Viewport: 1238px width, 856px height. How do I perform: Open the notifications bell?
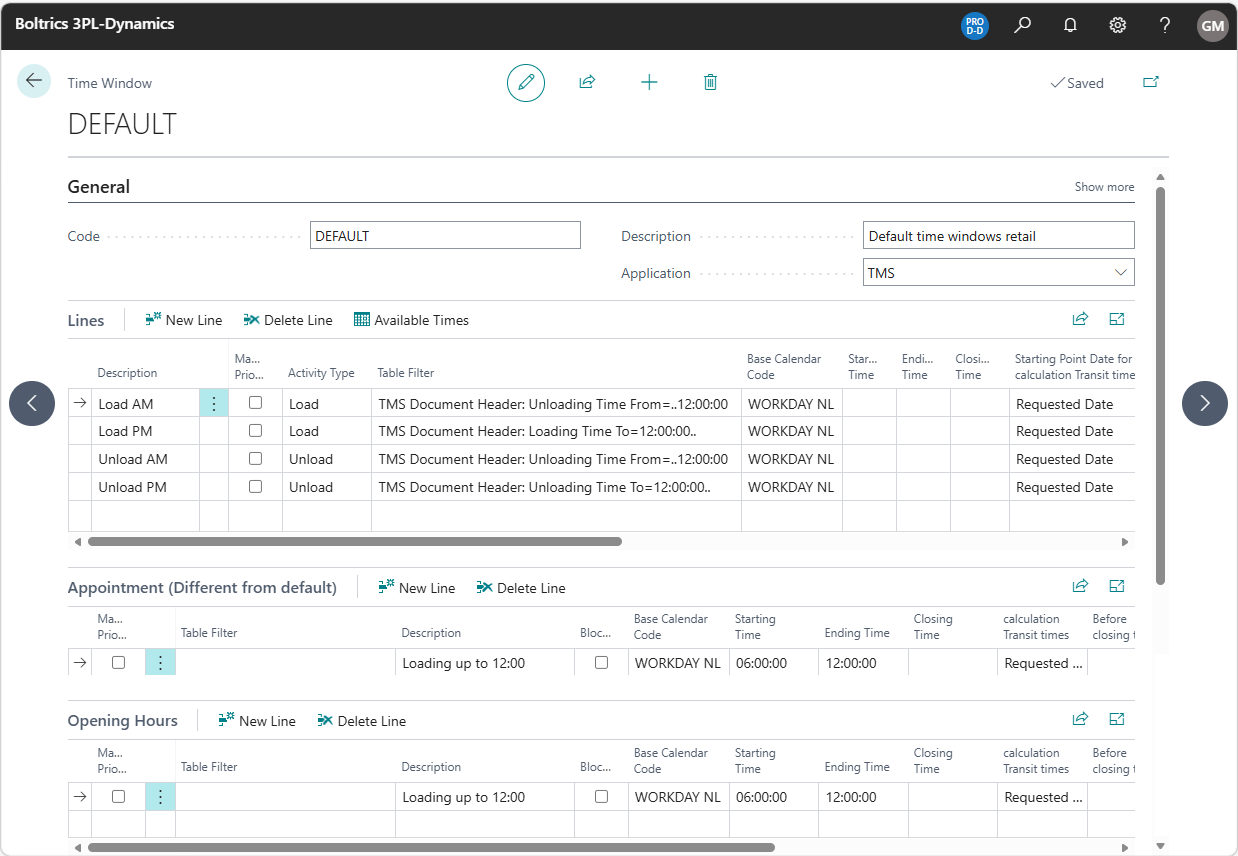click(1070, 25)
